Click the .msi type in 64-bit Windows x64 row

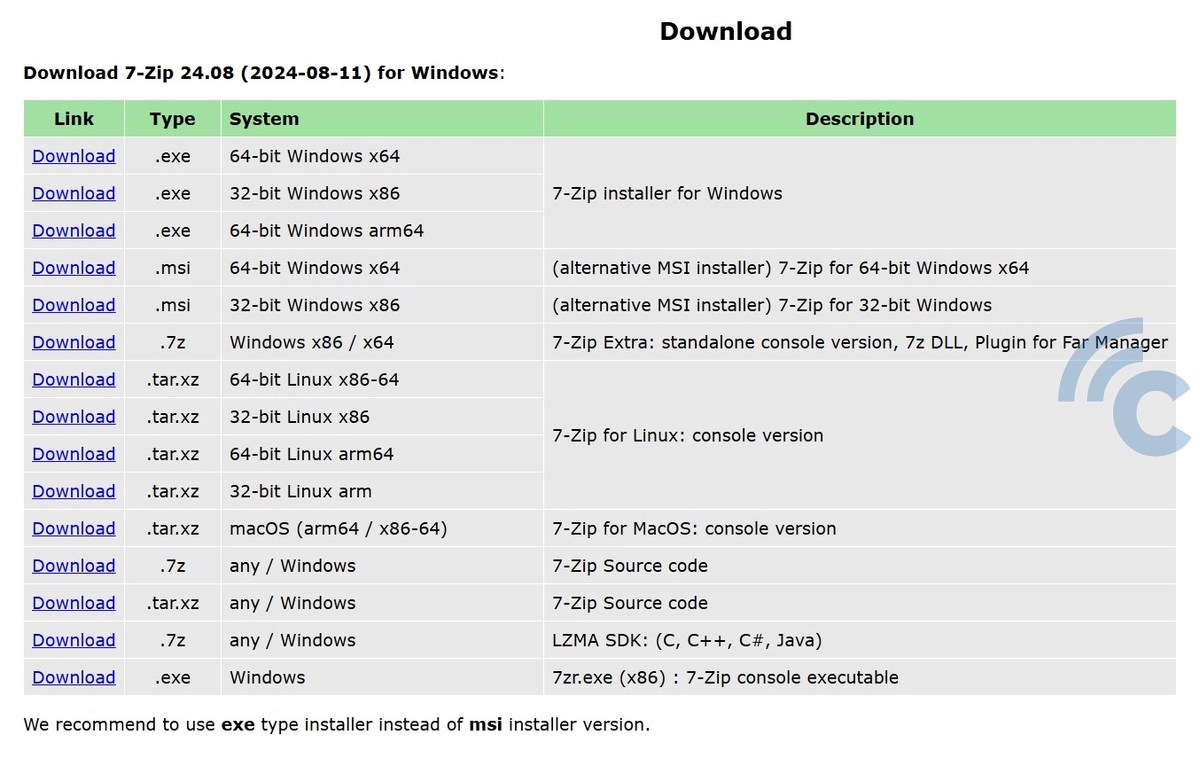pyautogui.click(x=172, y=268)
